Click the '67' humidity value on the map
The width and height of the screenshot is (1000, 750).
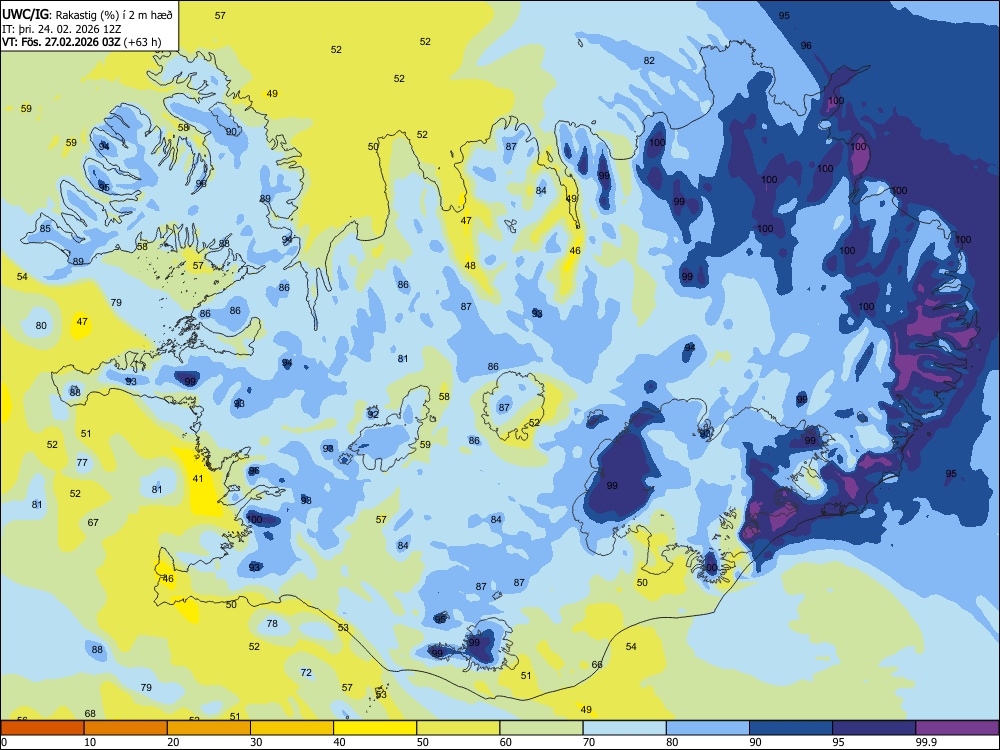93,522
